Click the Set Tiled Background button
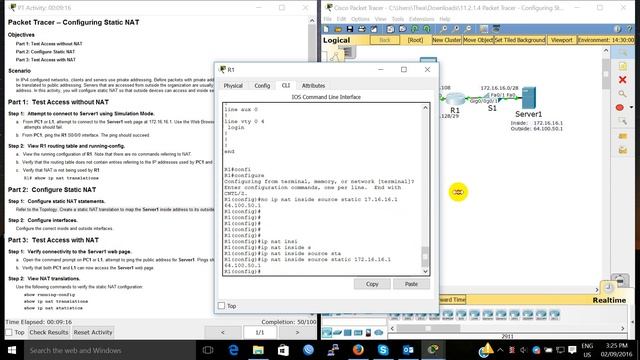This screenshot has height=360, width=640. click(520, 40)
